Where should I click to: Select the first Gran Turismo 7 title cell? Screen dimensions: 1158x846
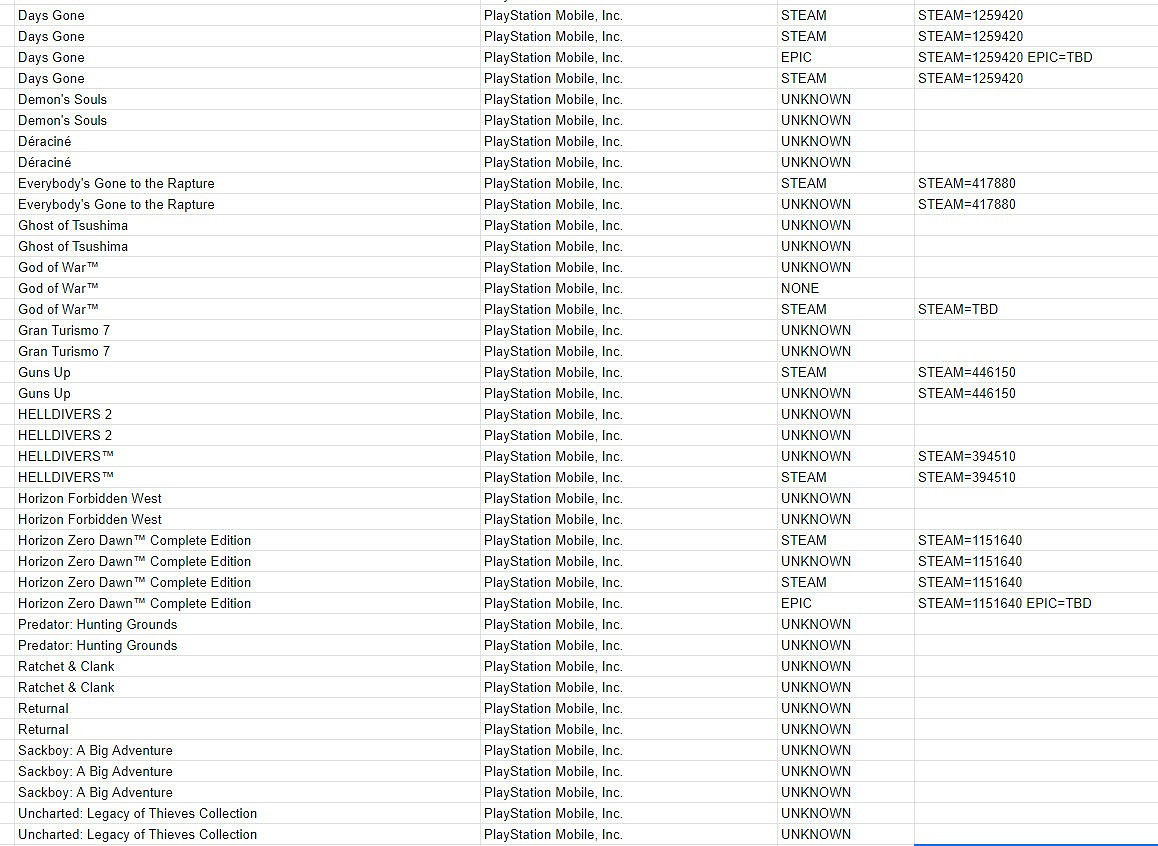pos(64,330)
